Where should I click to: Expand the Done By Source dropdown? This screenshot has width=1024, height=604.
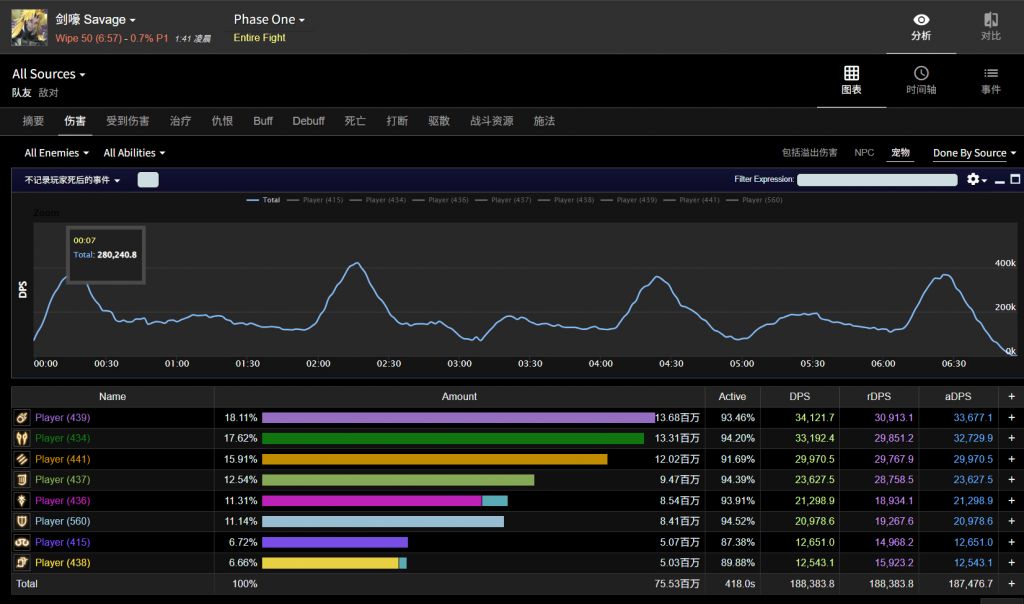point(974,153)
